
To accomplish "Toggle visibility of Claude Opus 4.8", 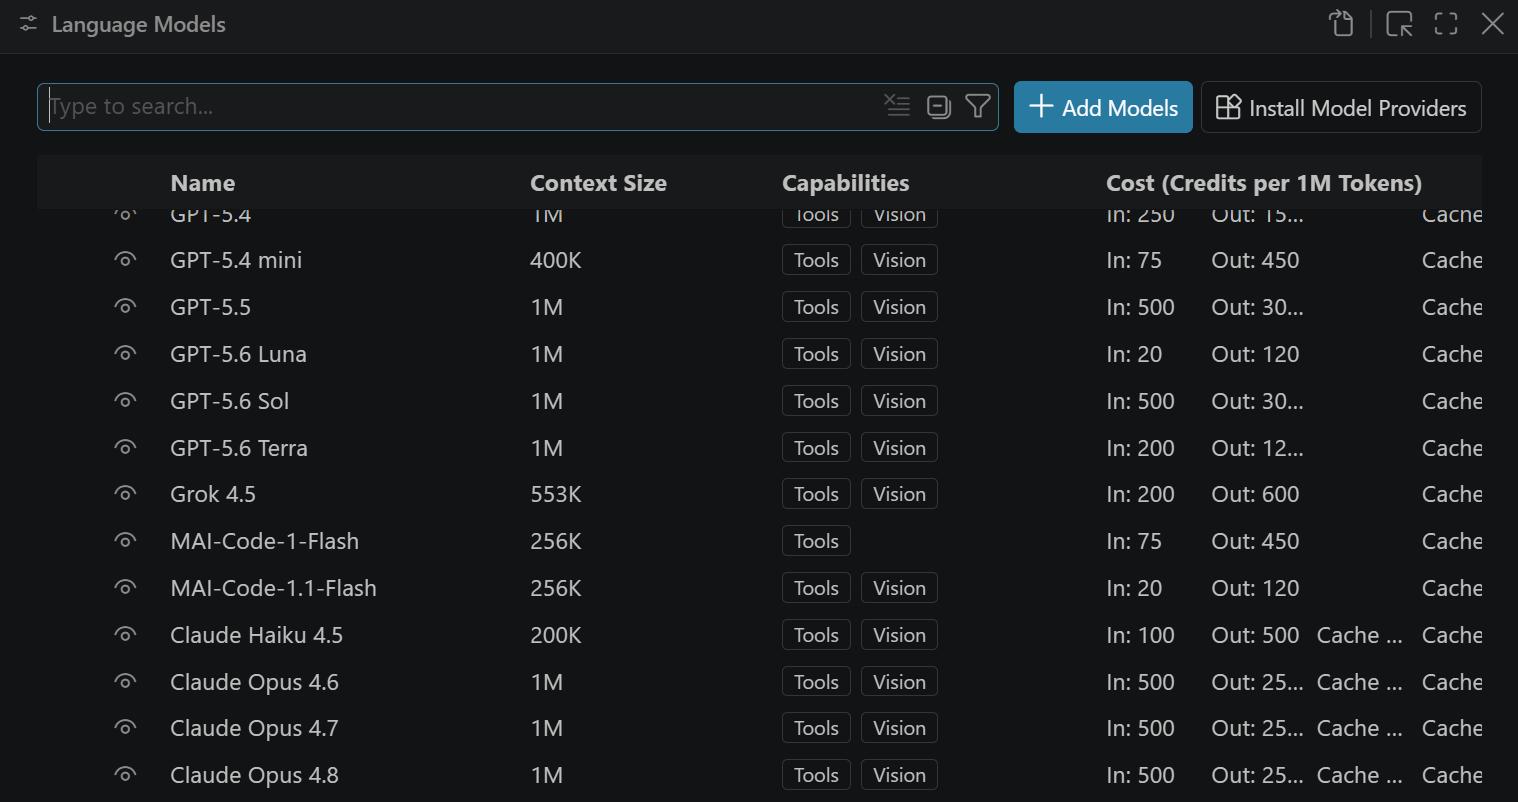I will coord(125,775).
